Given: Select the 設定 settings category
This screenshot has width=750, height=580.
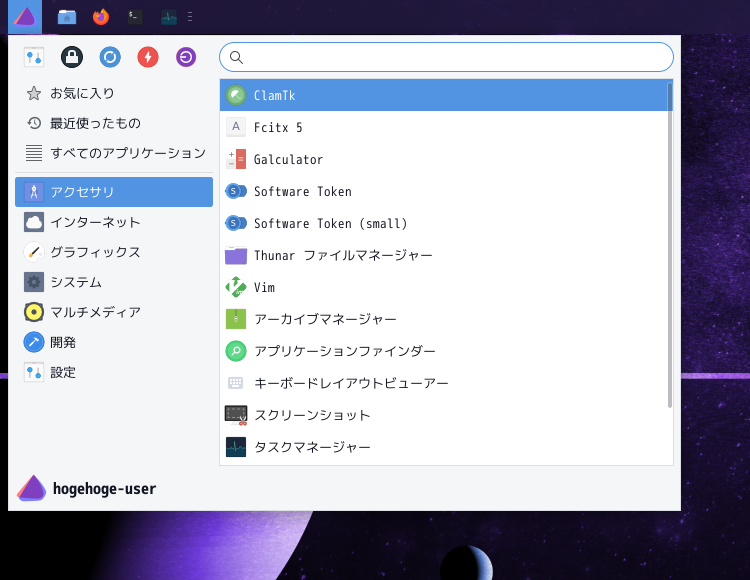Looking at the screenshot, I should 114,372.
